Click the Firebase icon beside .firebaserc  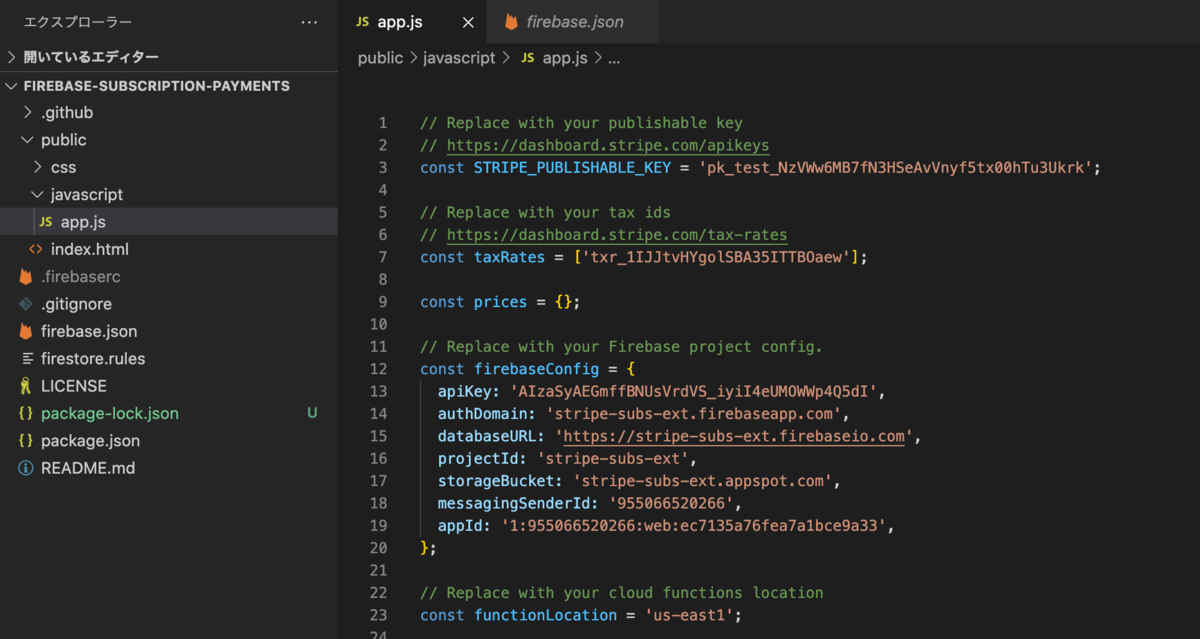coord(25,276)
